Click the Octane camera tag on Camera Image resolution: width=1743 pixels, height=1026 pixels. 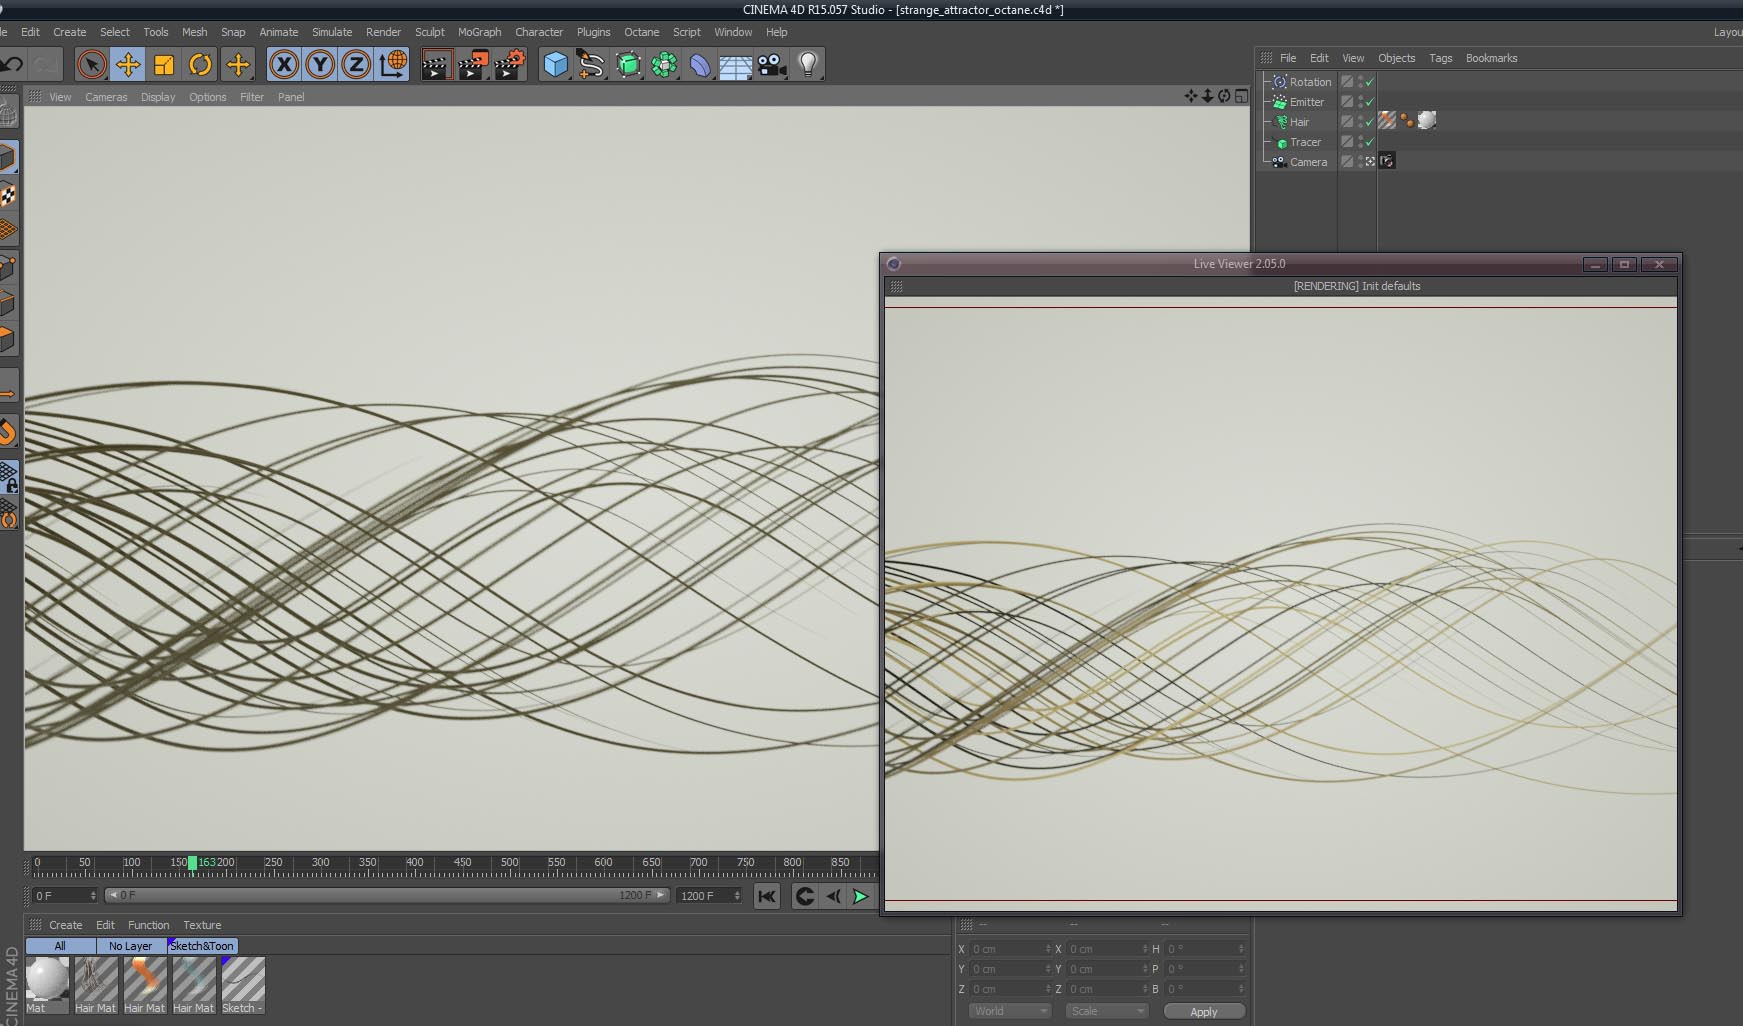coord(1387,161)
